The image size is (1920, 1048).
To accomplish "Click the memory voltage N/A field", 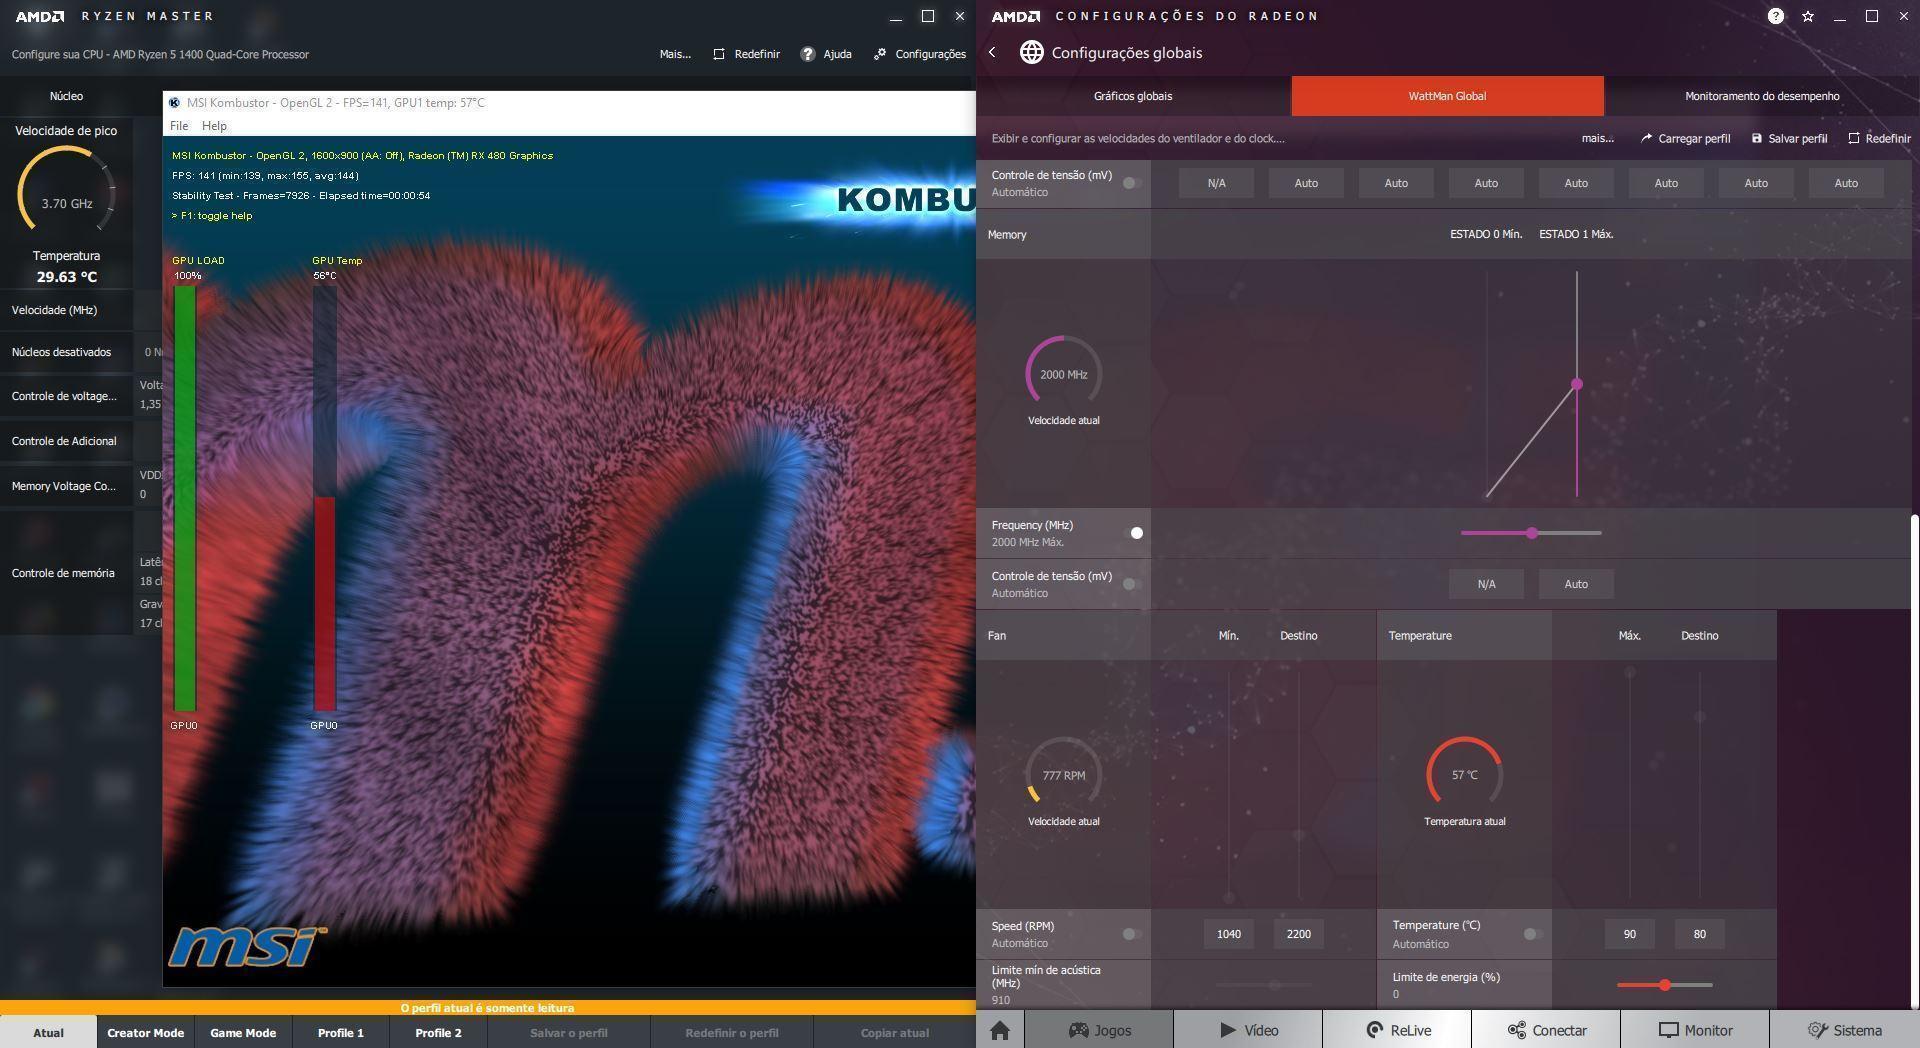I will click(1486, 584).
